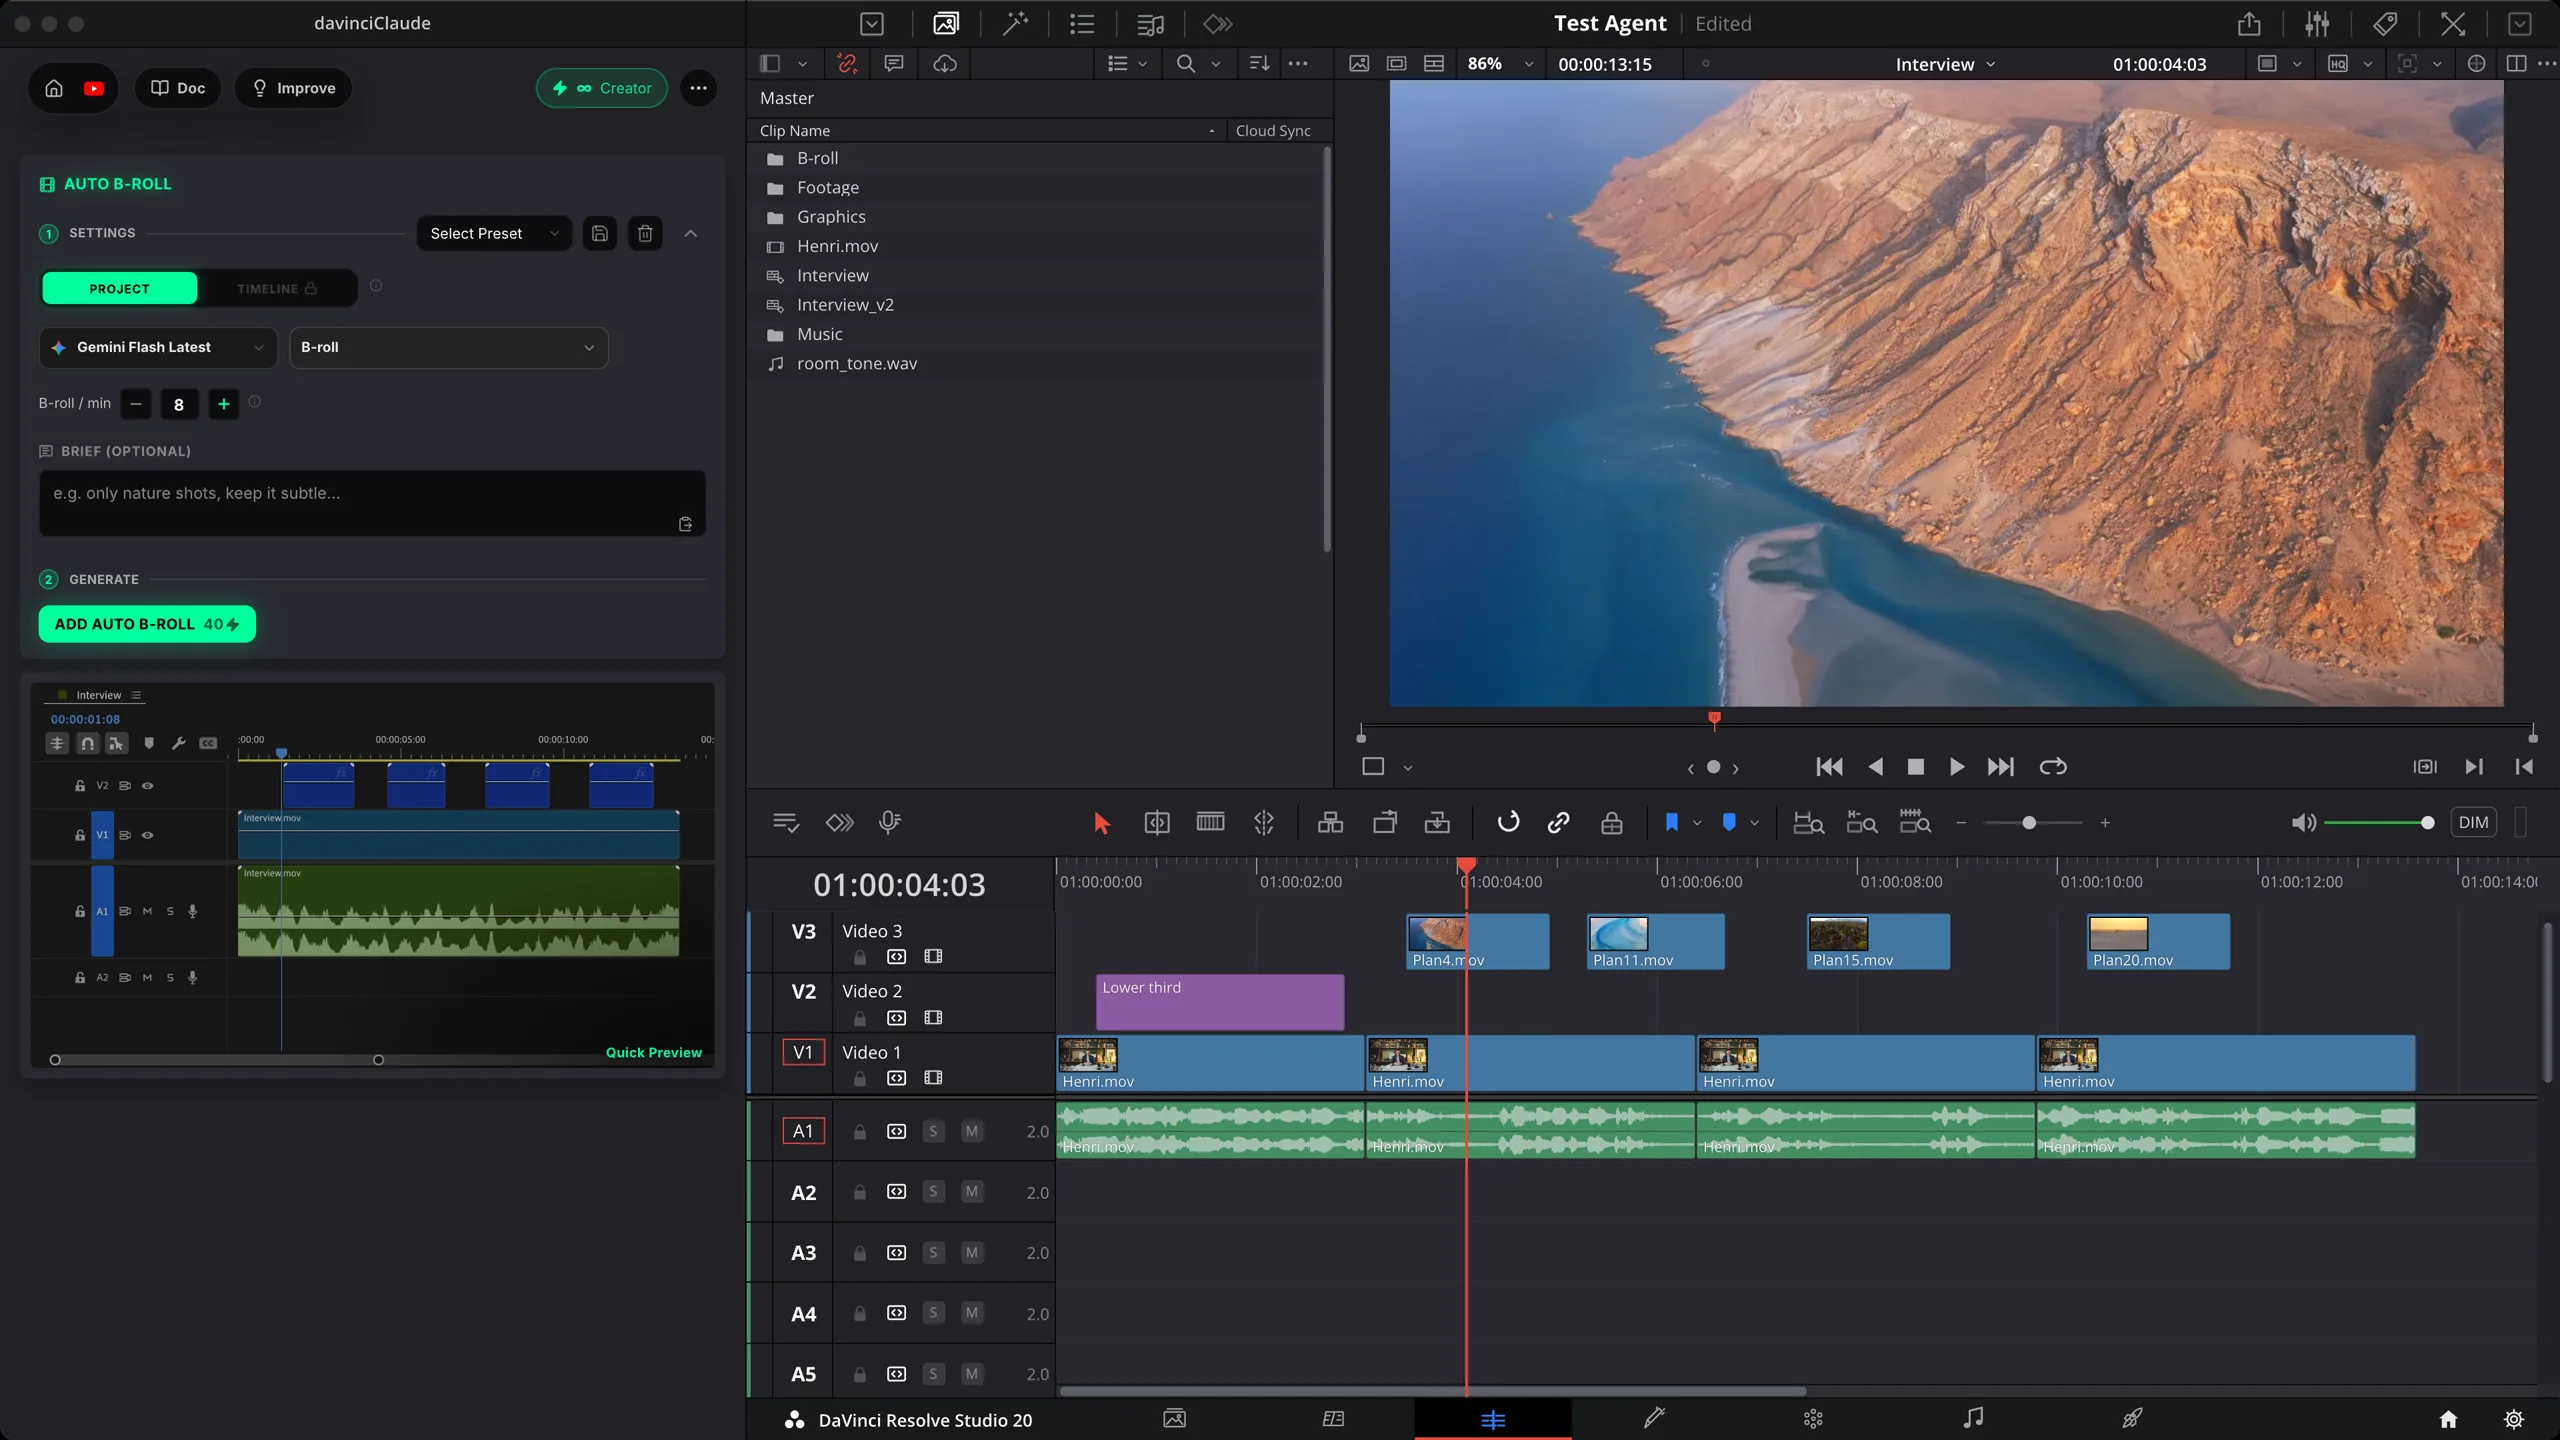Switch to the locked TIMELINE tab
2560x1440 pixels.
(276, 288)
